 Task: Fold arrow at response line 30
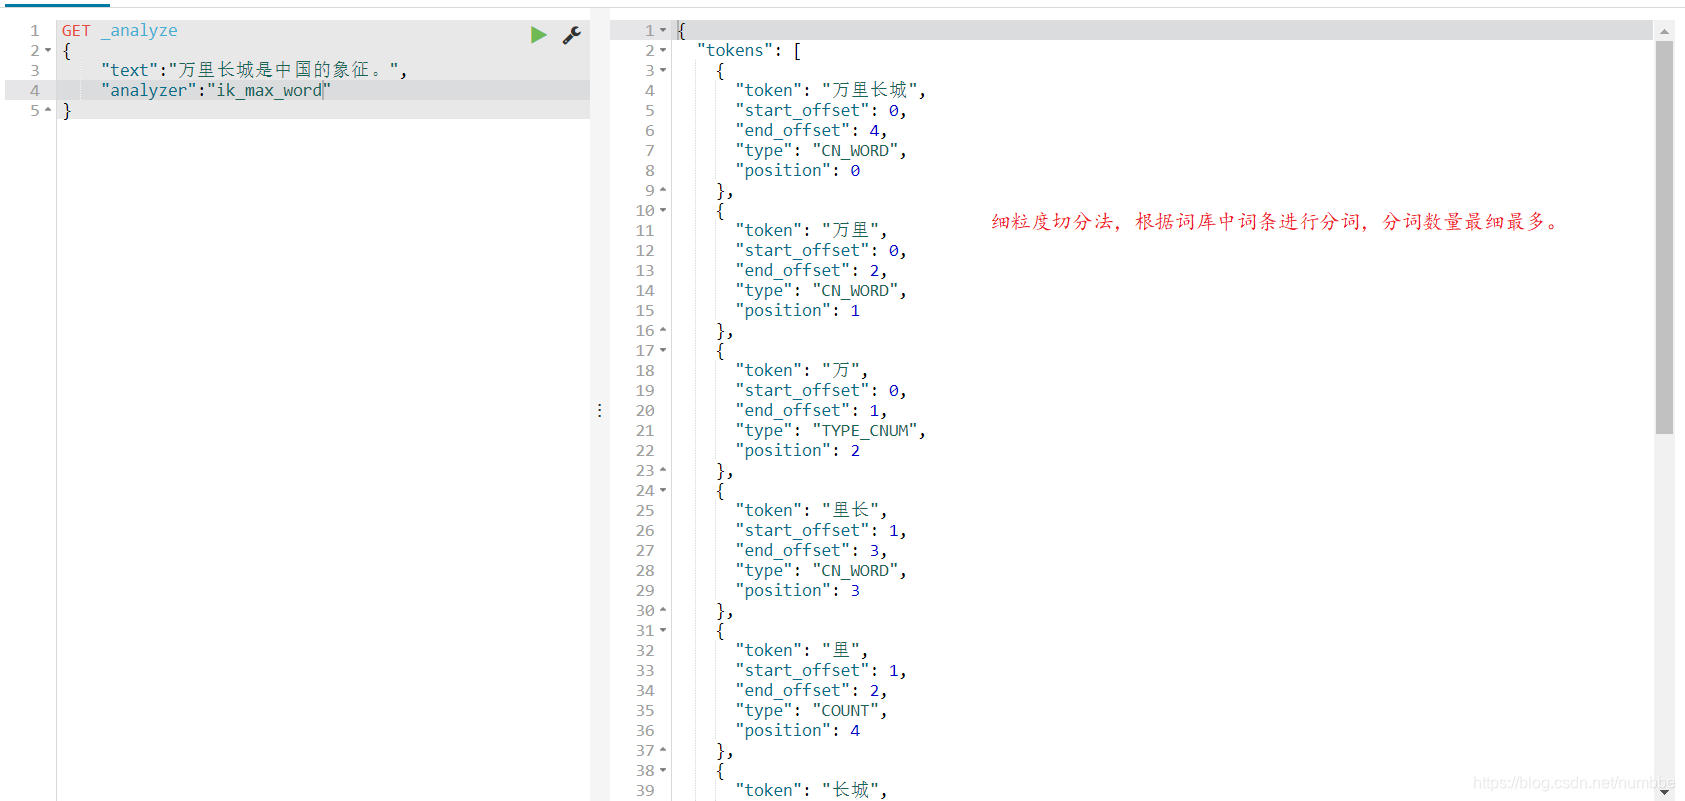point(663,610)
